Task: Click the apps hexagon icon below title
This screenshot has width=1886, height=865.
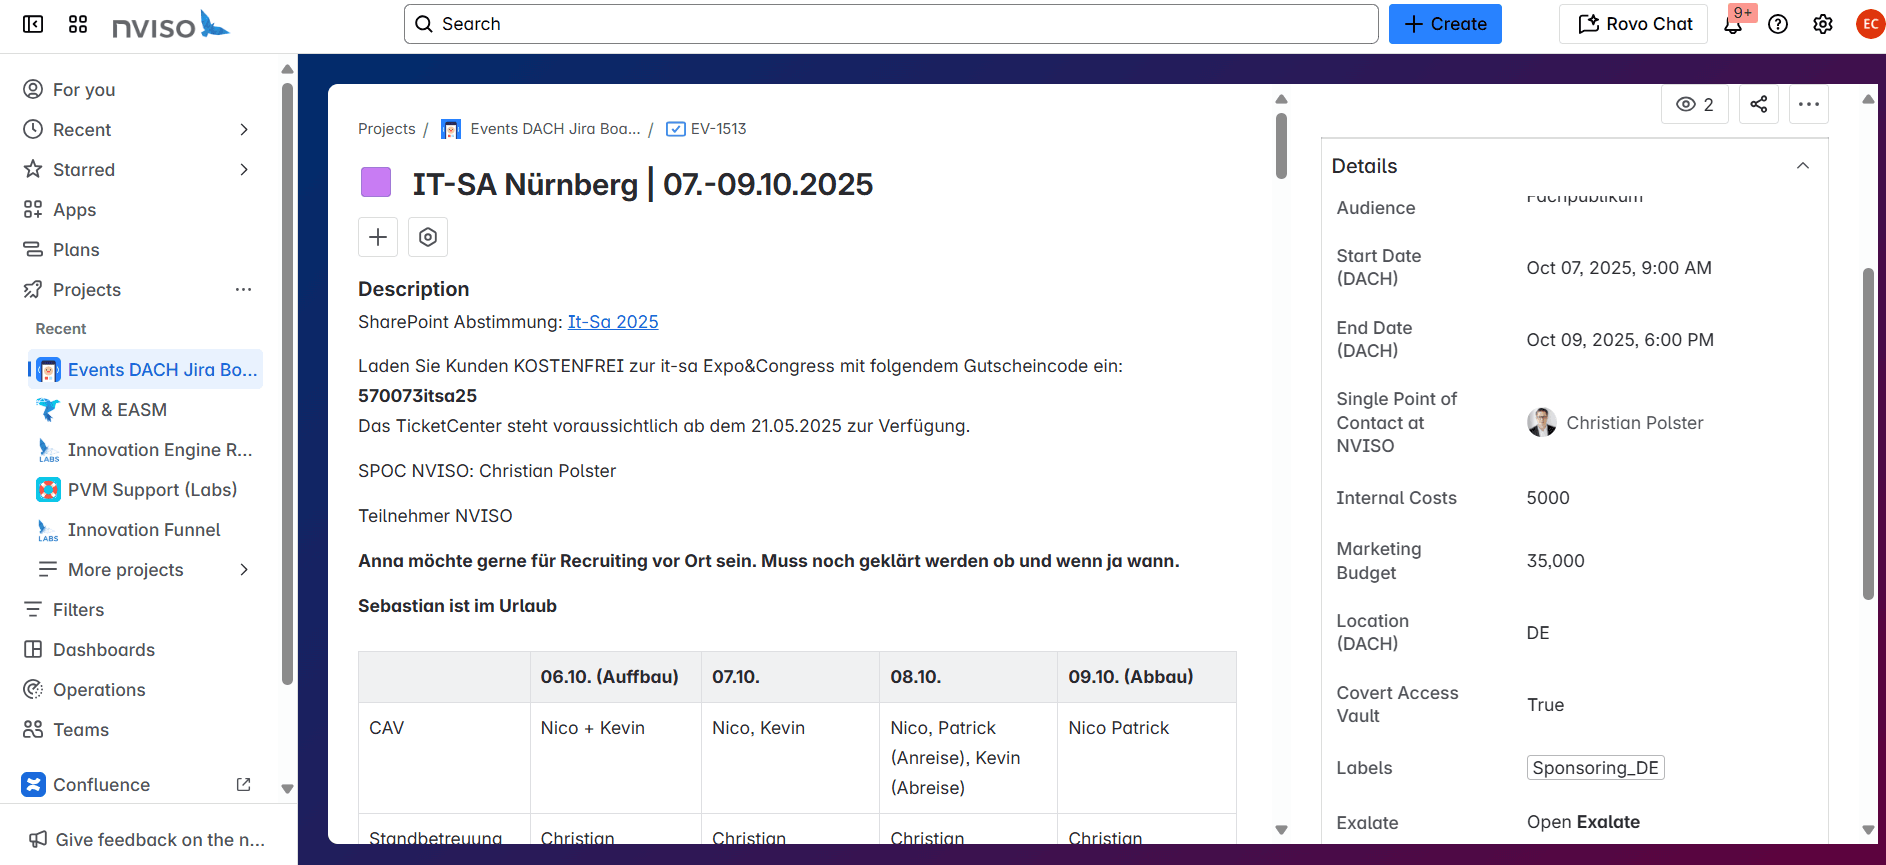Action: tap(428, 237)
